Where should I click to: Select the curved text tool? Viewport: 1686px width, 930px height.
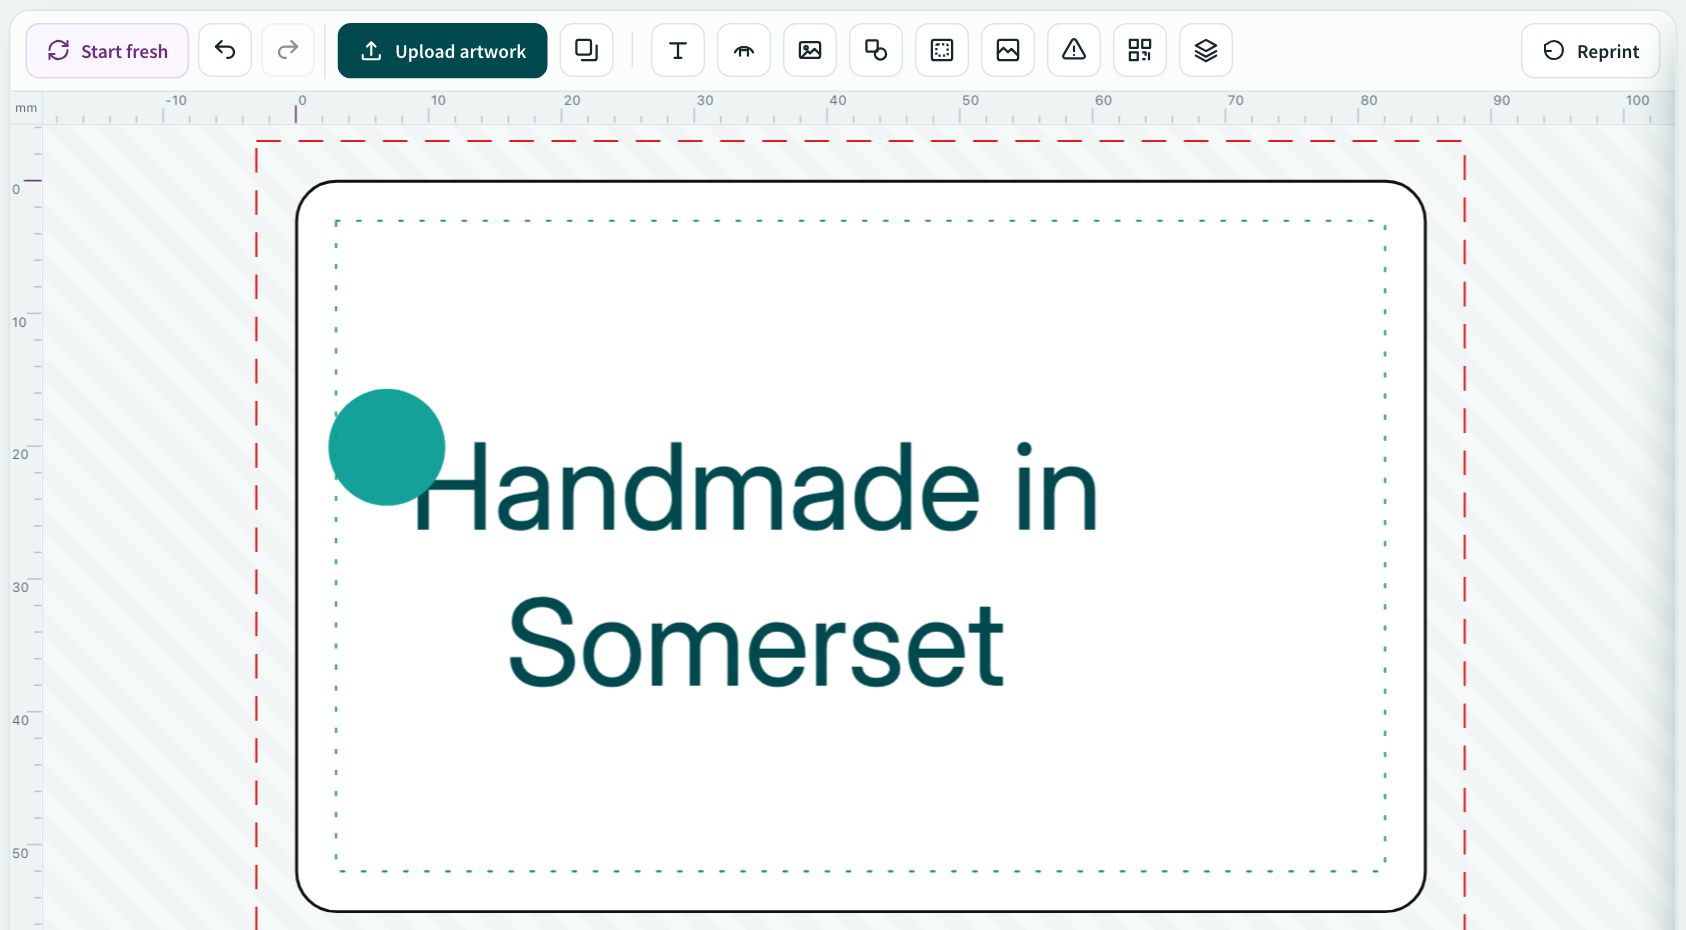pyautogui.click(x=744, y=51)
